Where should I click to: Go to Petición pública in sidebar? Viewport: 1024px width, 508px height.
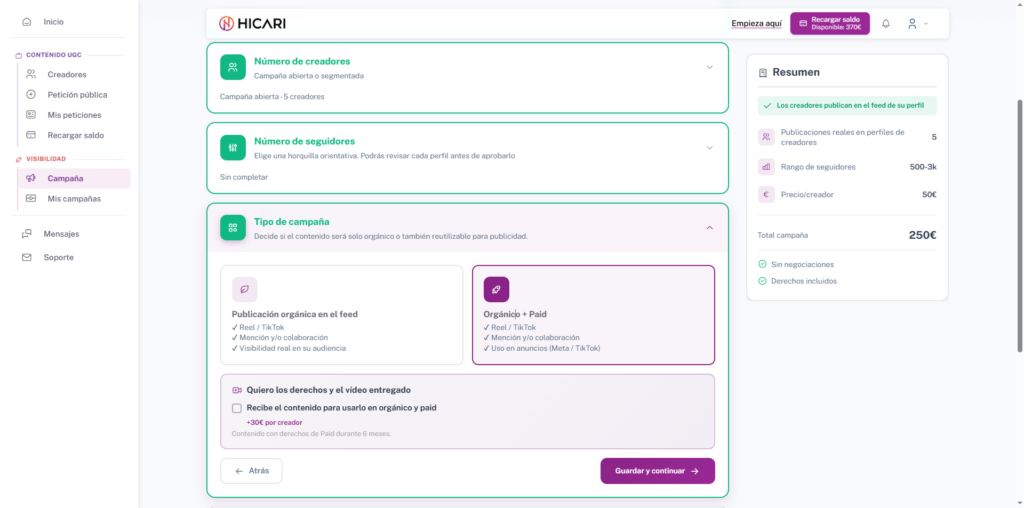pos(77,95)
